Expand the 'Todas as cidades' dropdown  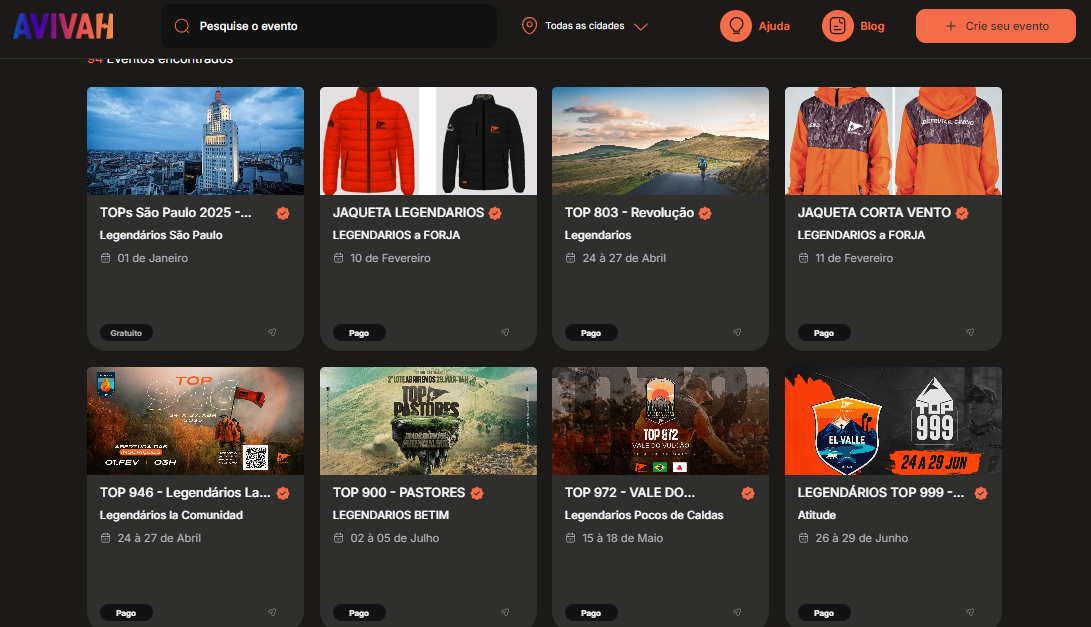point(585,26)
